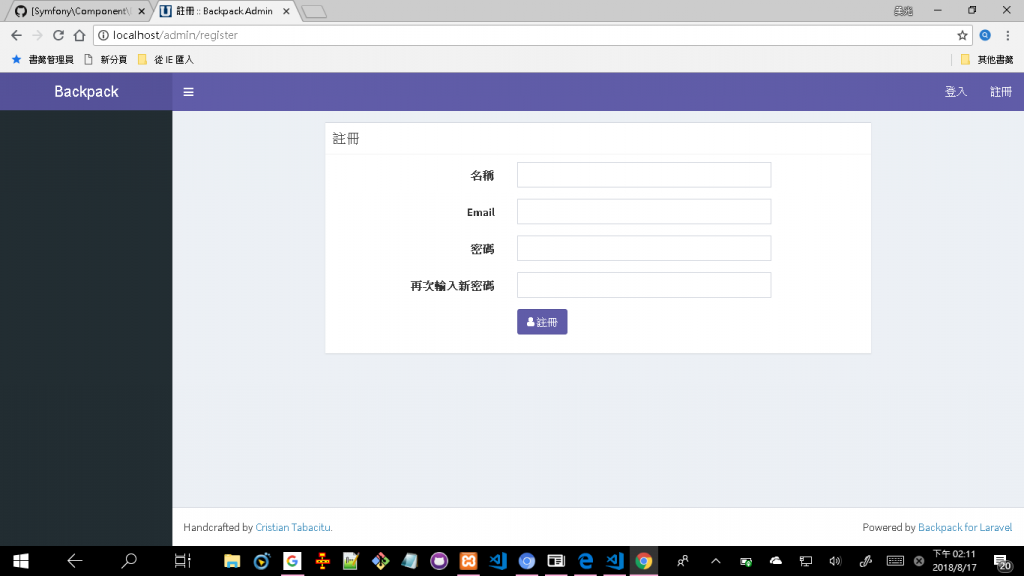Submit the form with the purple 註冊 button

(x=542, y=322)
